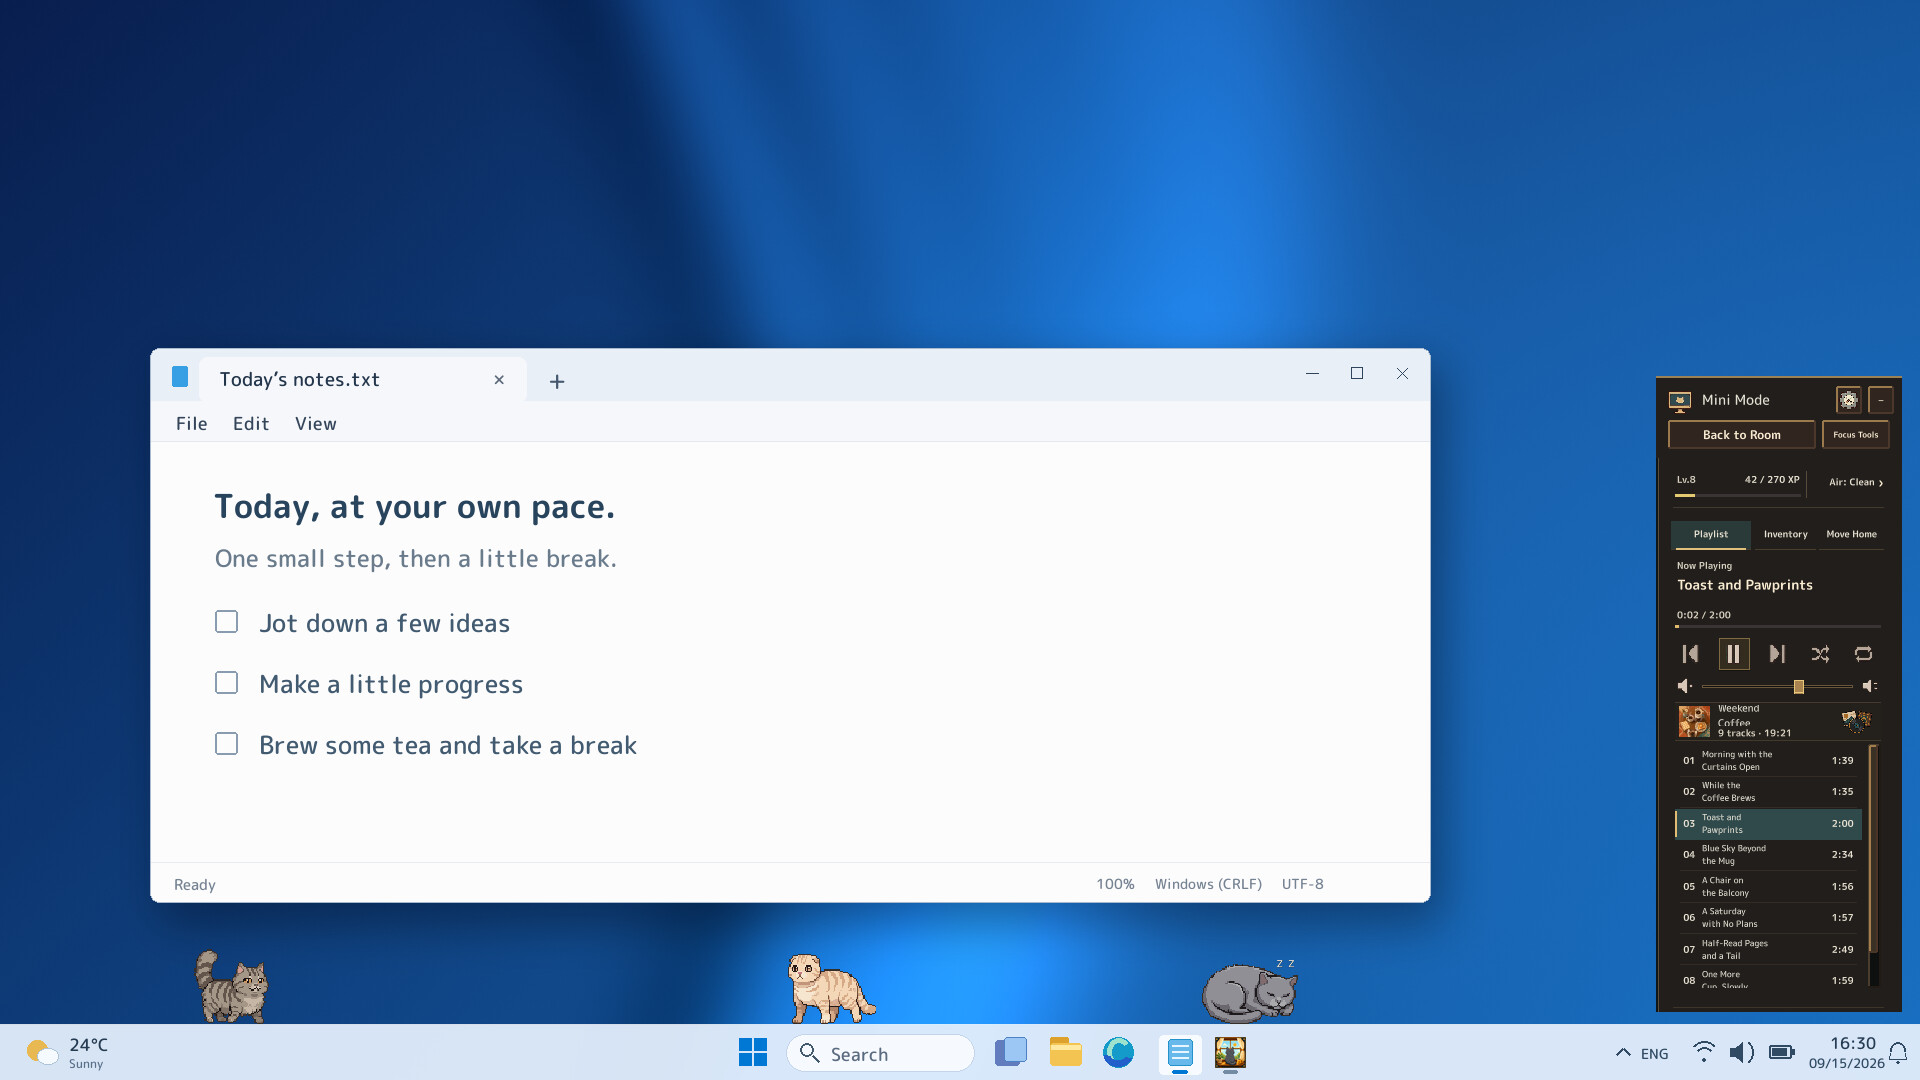Check the 'Make a little progress' checkbox

point(227,683)
